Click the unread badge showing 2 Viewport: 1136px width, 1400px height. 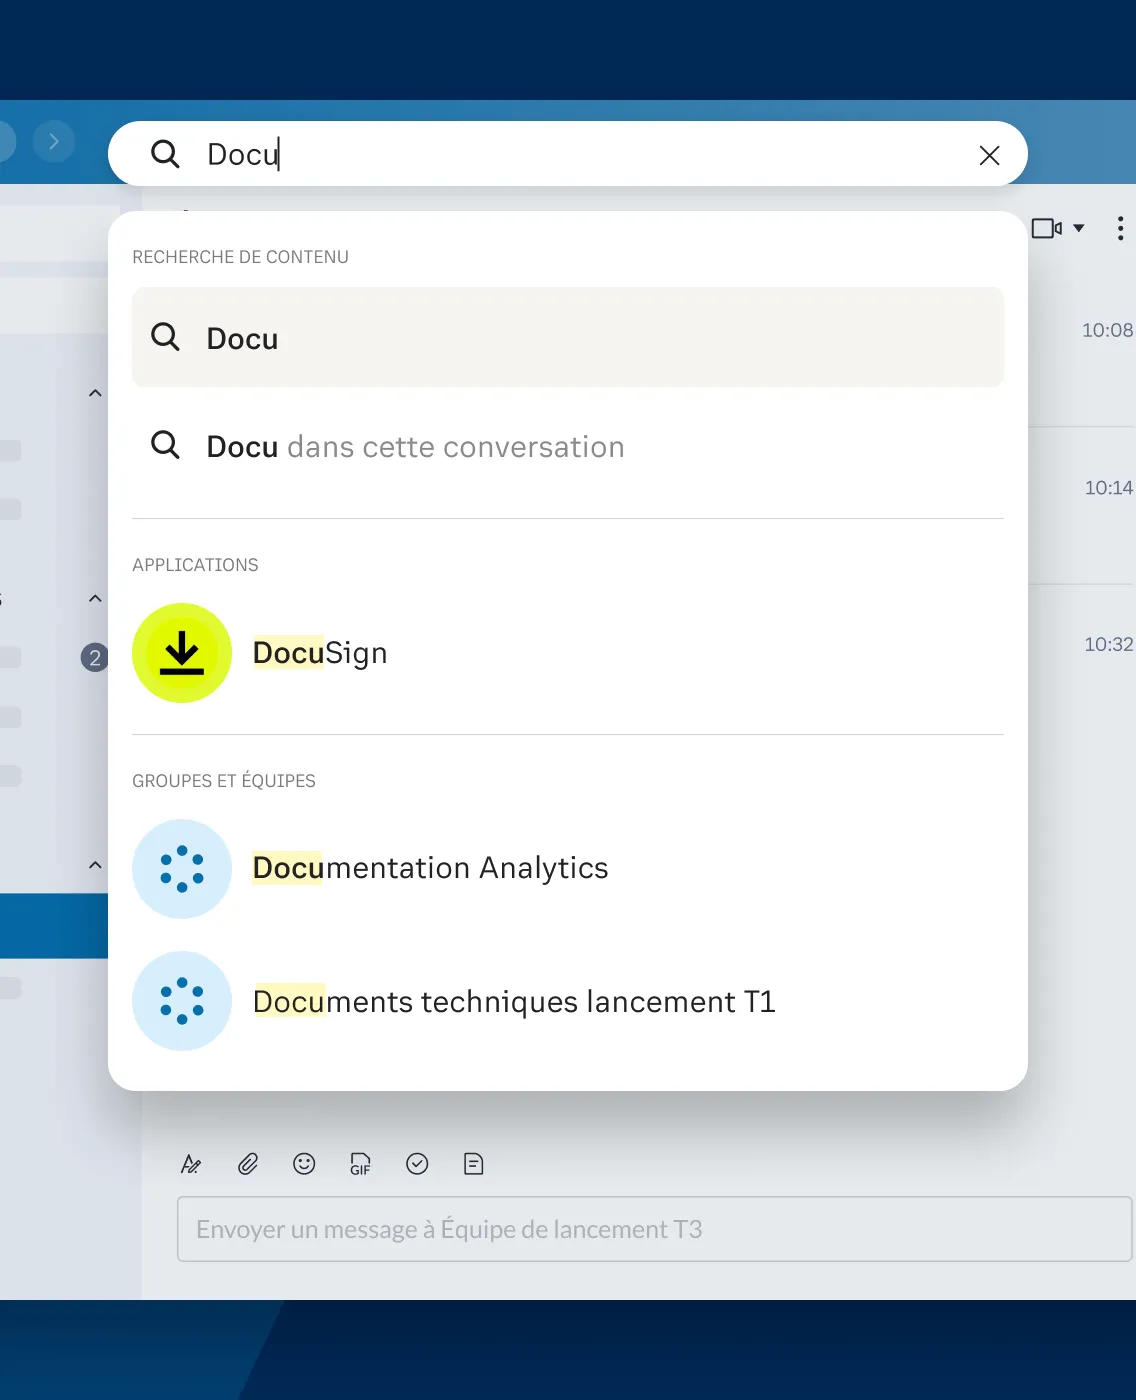pos(93,657)
